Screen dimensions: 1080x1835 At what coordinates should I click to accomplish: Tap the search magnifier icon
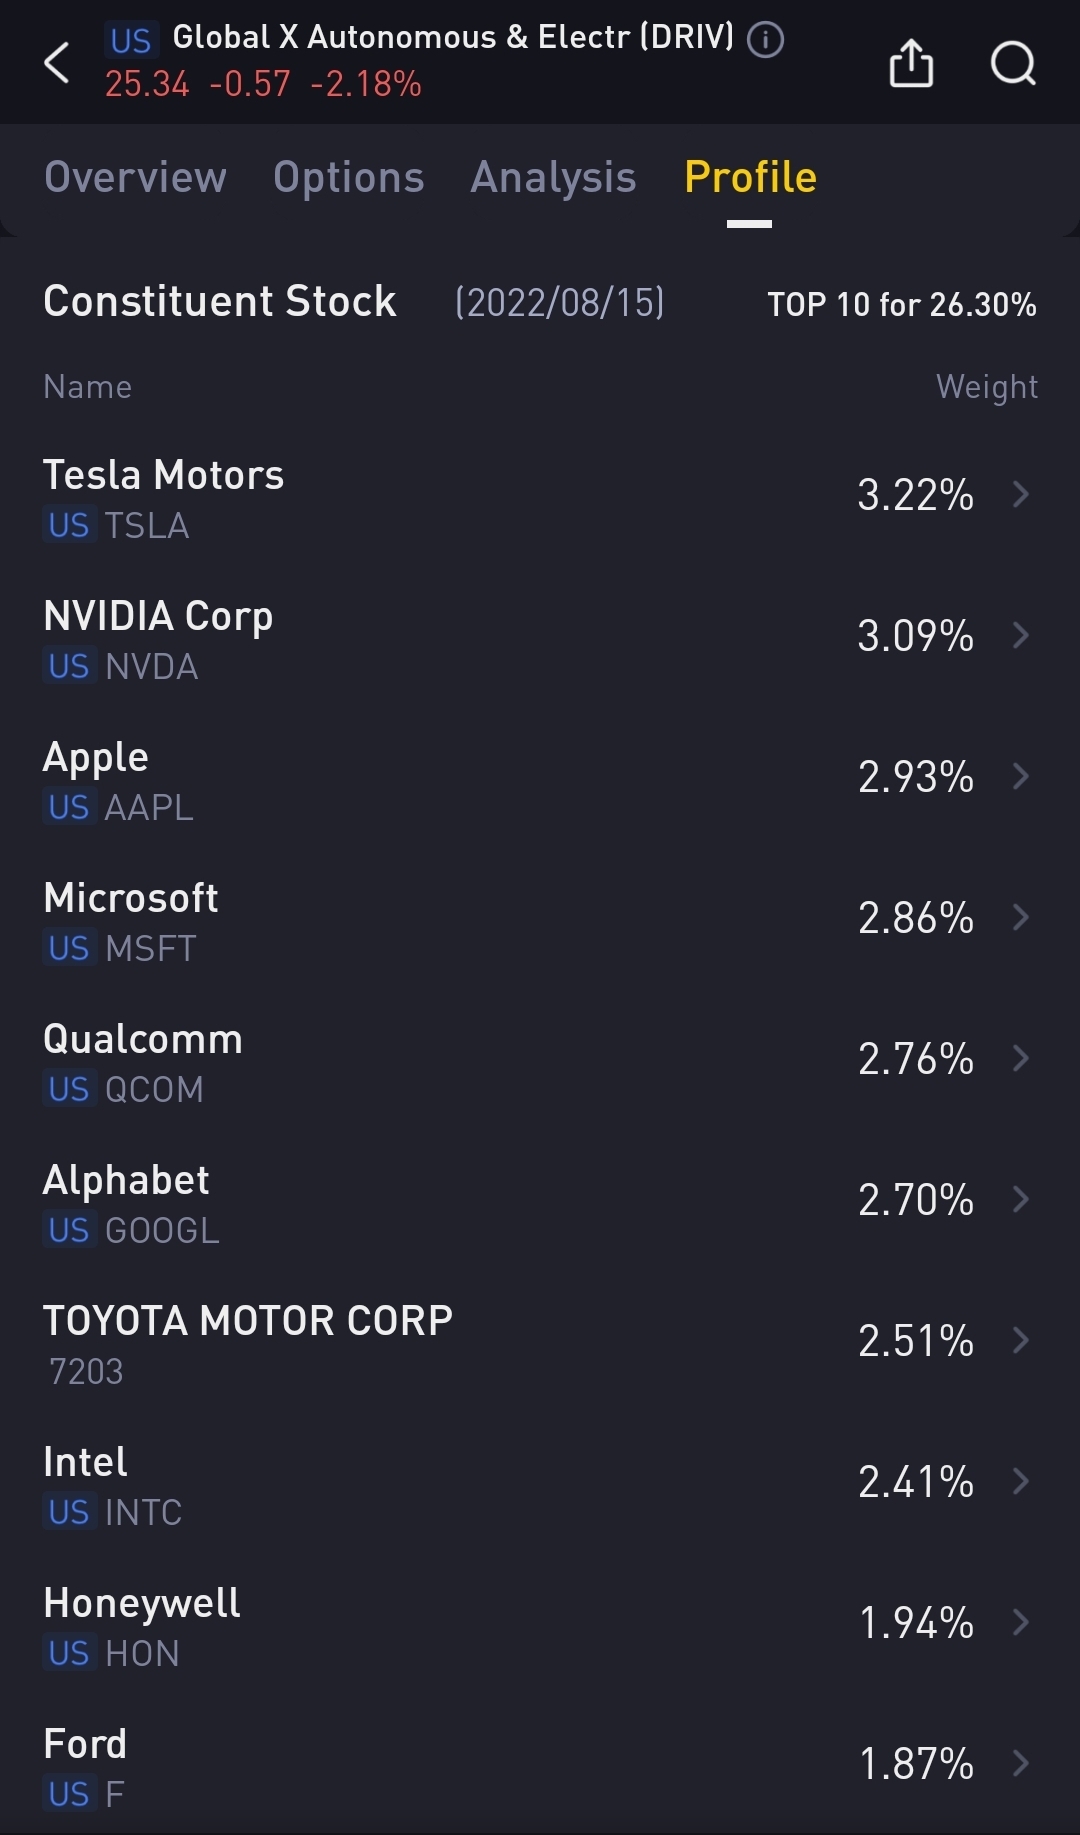click(1013, 63)
